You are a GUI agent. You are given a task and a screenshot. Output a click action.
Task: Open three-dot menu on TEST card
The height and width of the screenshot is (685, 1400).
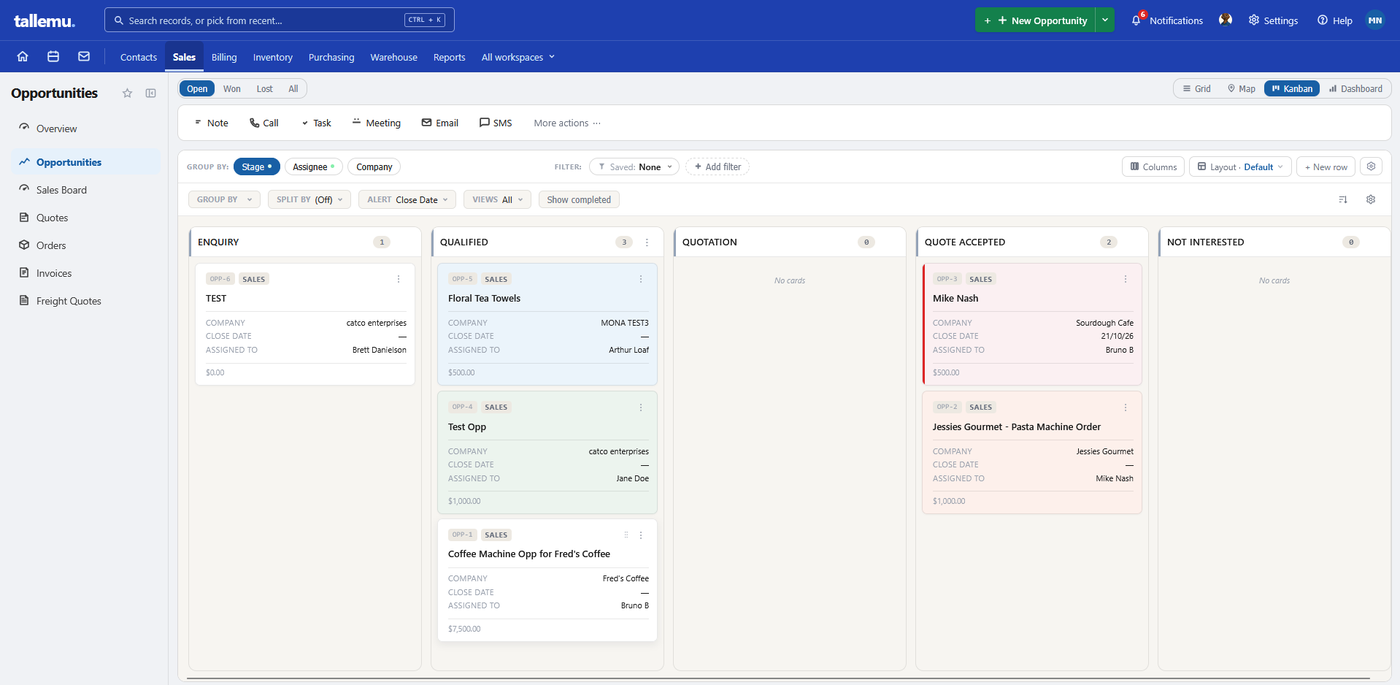(399, 279)
